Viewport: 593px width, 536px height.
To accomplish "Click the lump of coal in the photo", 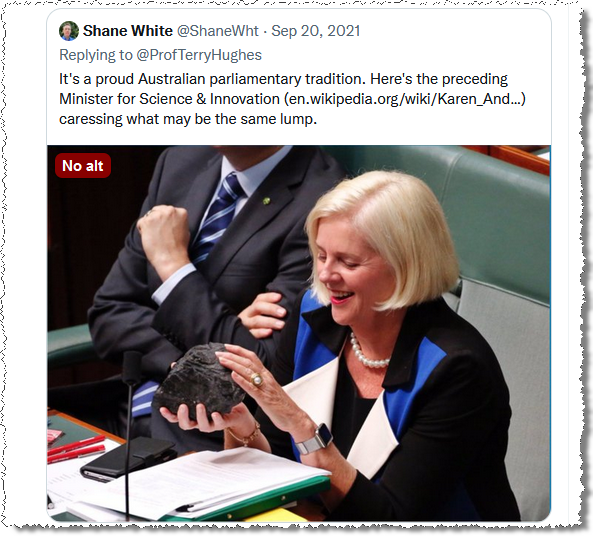I will tap(200, 380).
